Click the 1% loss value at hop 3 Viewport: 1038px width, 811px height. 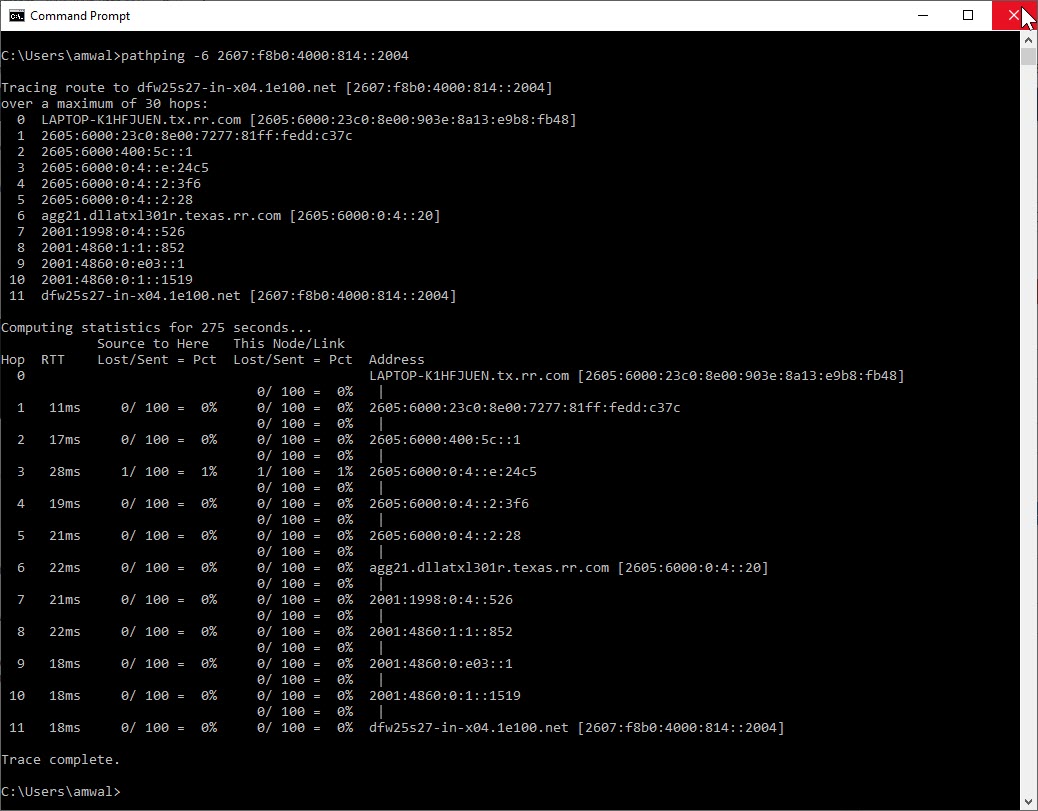coord(208,471)
